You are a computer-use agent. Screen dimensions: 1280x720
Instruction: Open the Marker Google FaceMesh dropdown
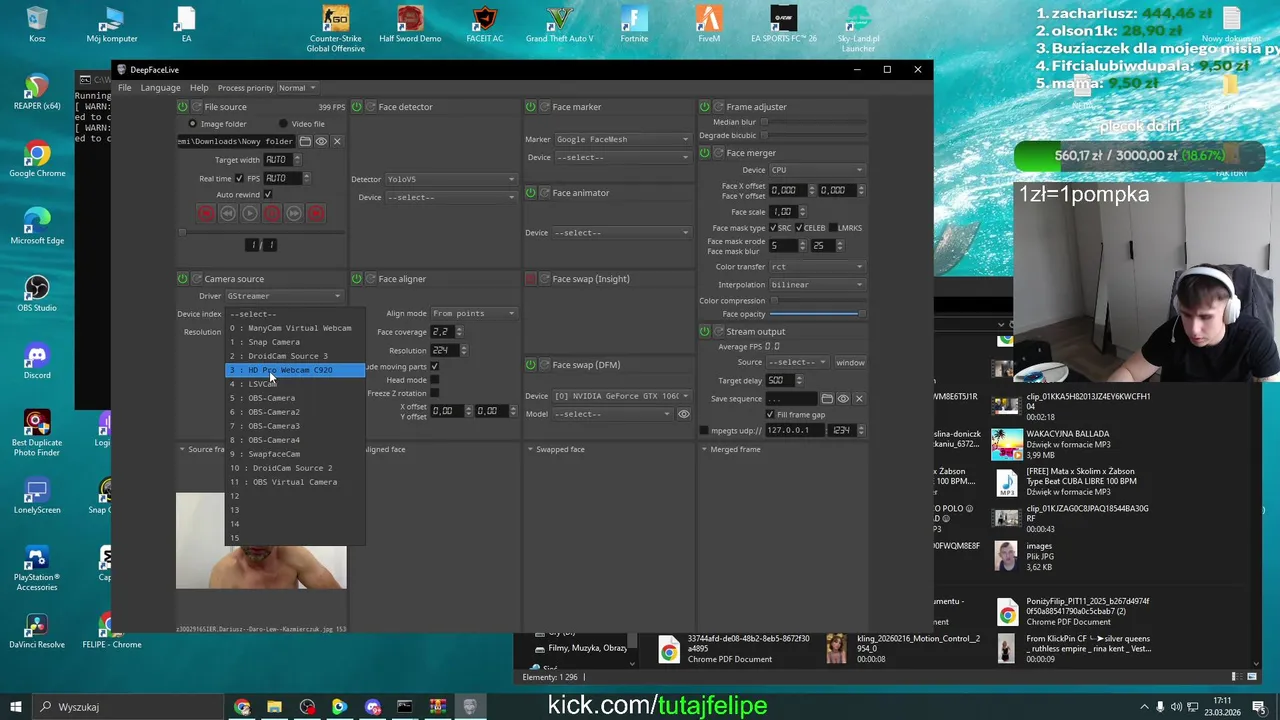(x=622, y=139)
